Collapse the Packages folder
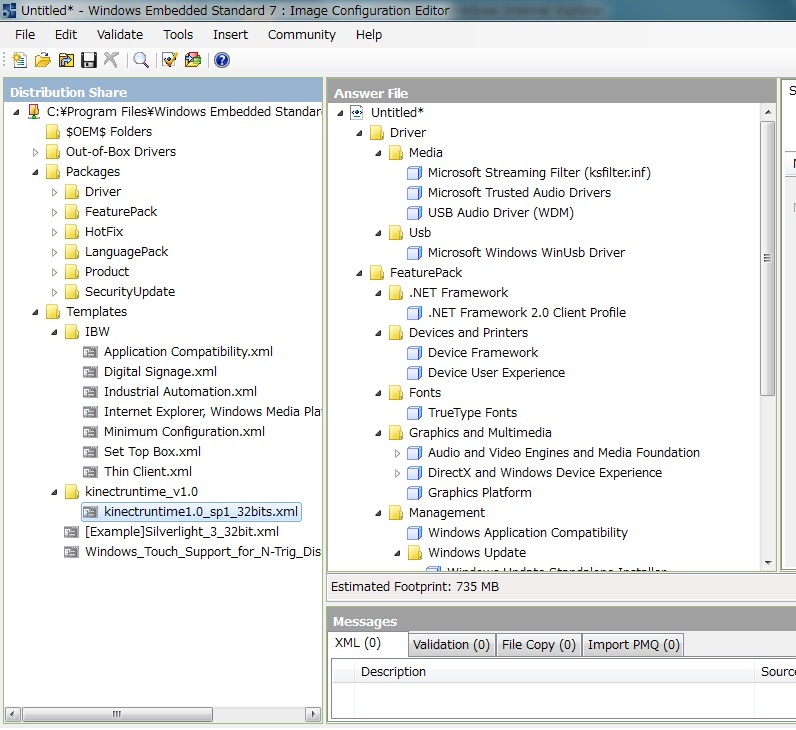This screenshot has height=730, width=796. tap(35, 173)
